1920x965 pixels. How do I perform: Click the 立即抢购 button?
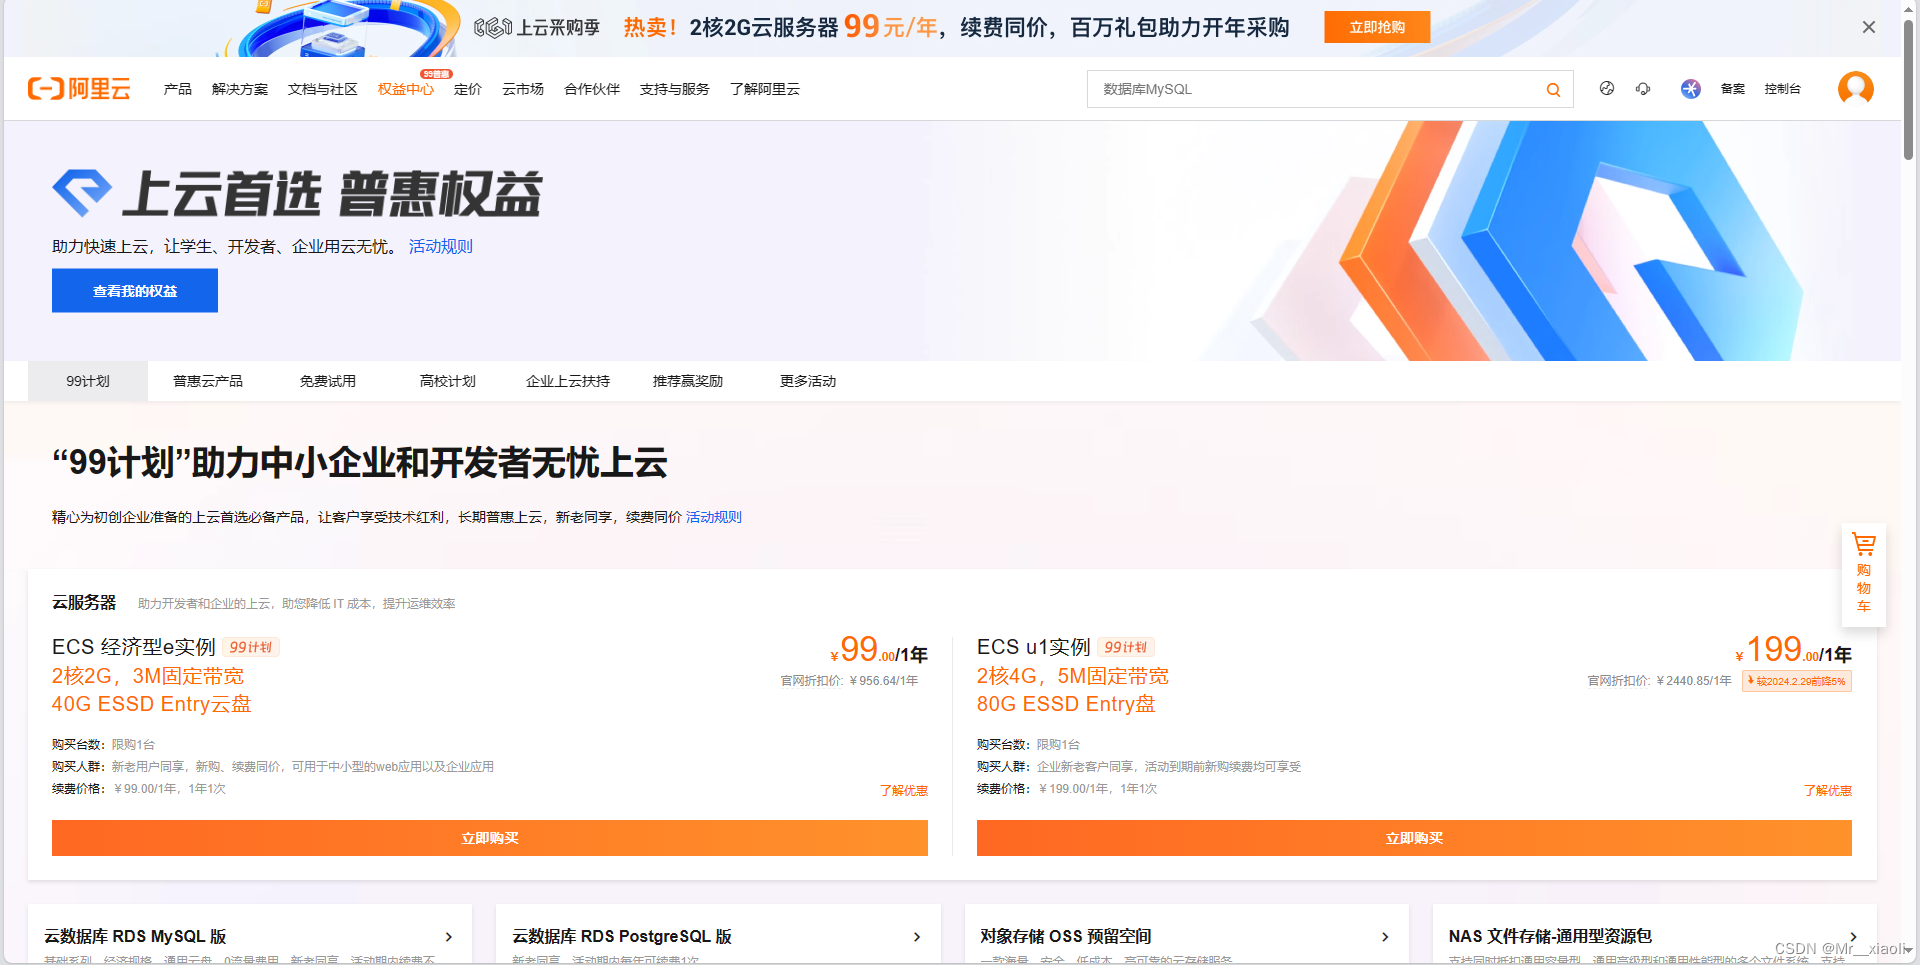(x=1376, y=27)
